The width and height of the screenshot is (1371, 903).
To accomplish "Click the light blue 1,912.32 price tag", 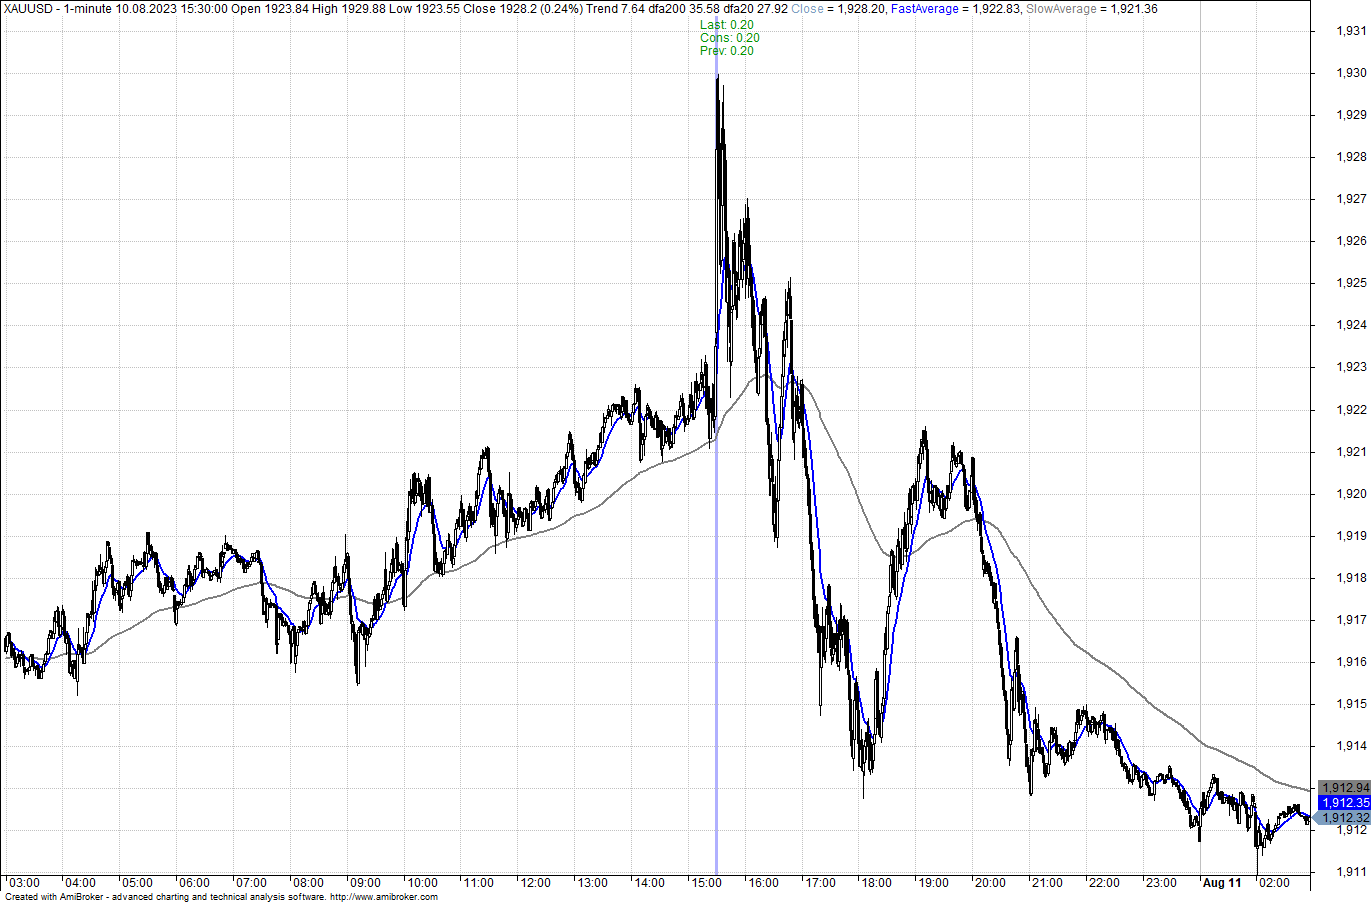I will [x=1342, y=818].
